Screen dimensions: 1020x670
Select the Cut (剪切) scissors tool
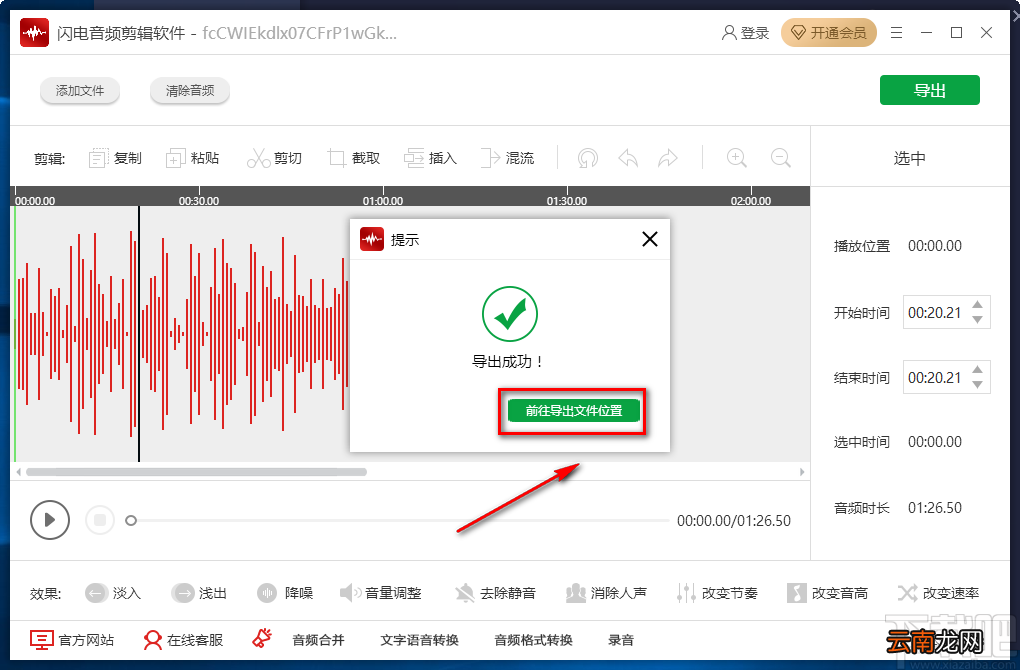pyautogui.click(x=274, y=158)
